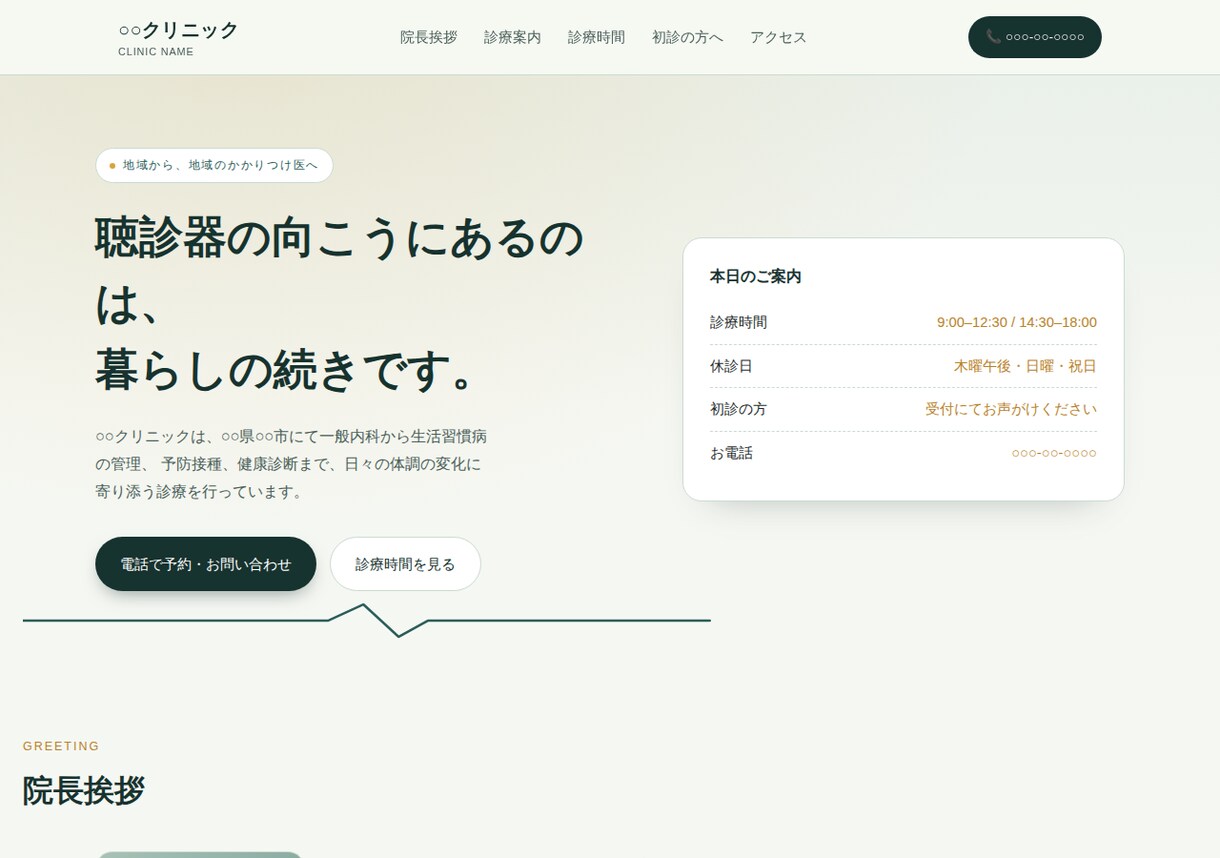Open the アクセス navigation link

[779, 37]
